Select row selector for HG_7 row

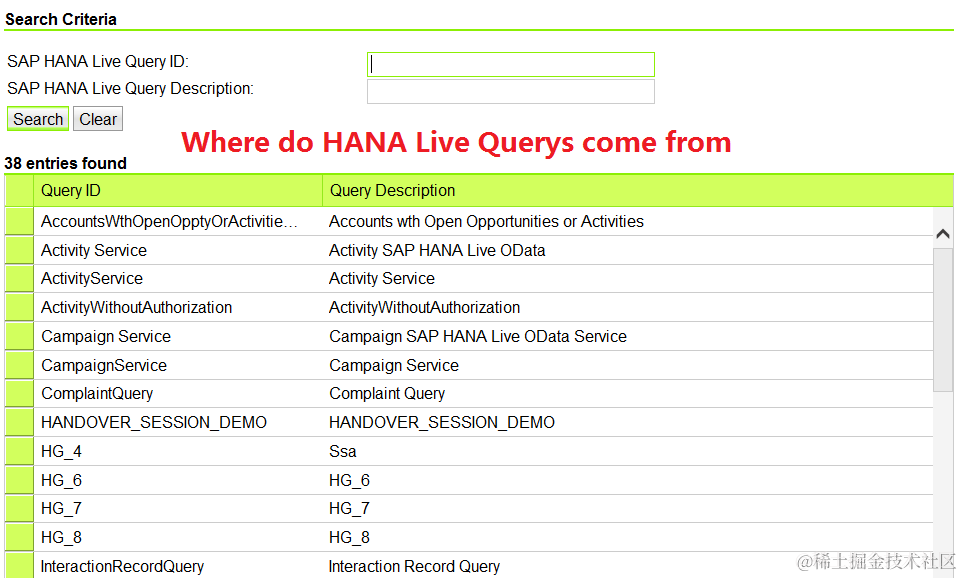(19, 508)
